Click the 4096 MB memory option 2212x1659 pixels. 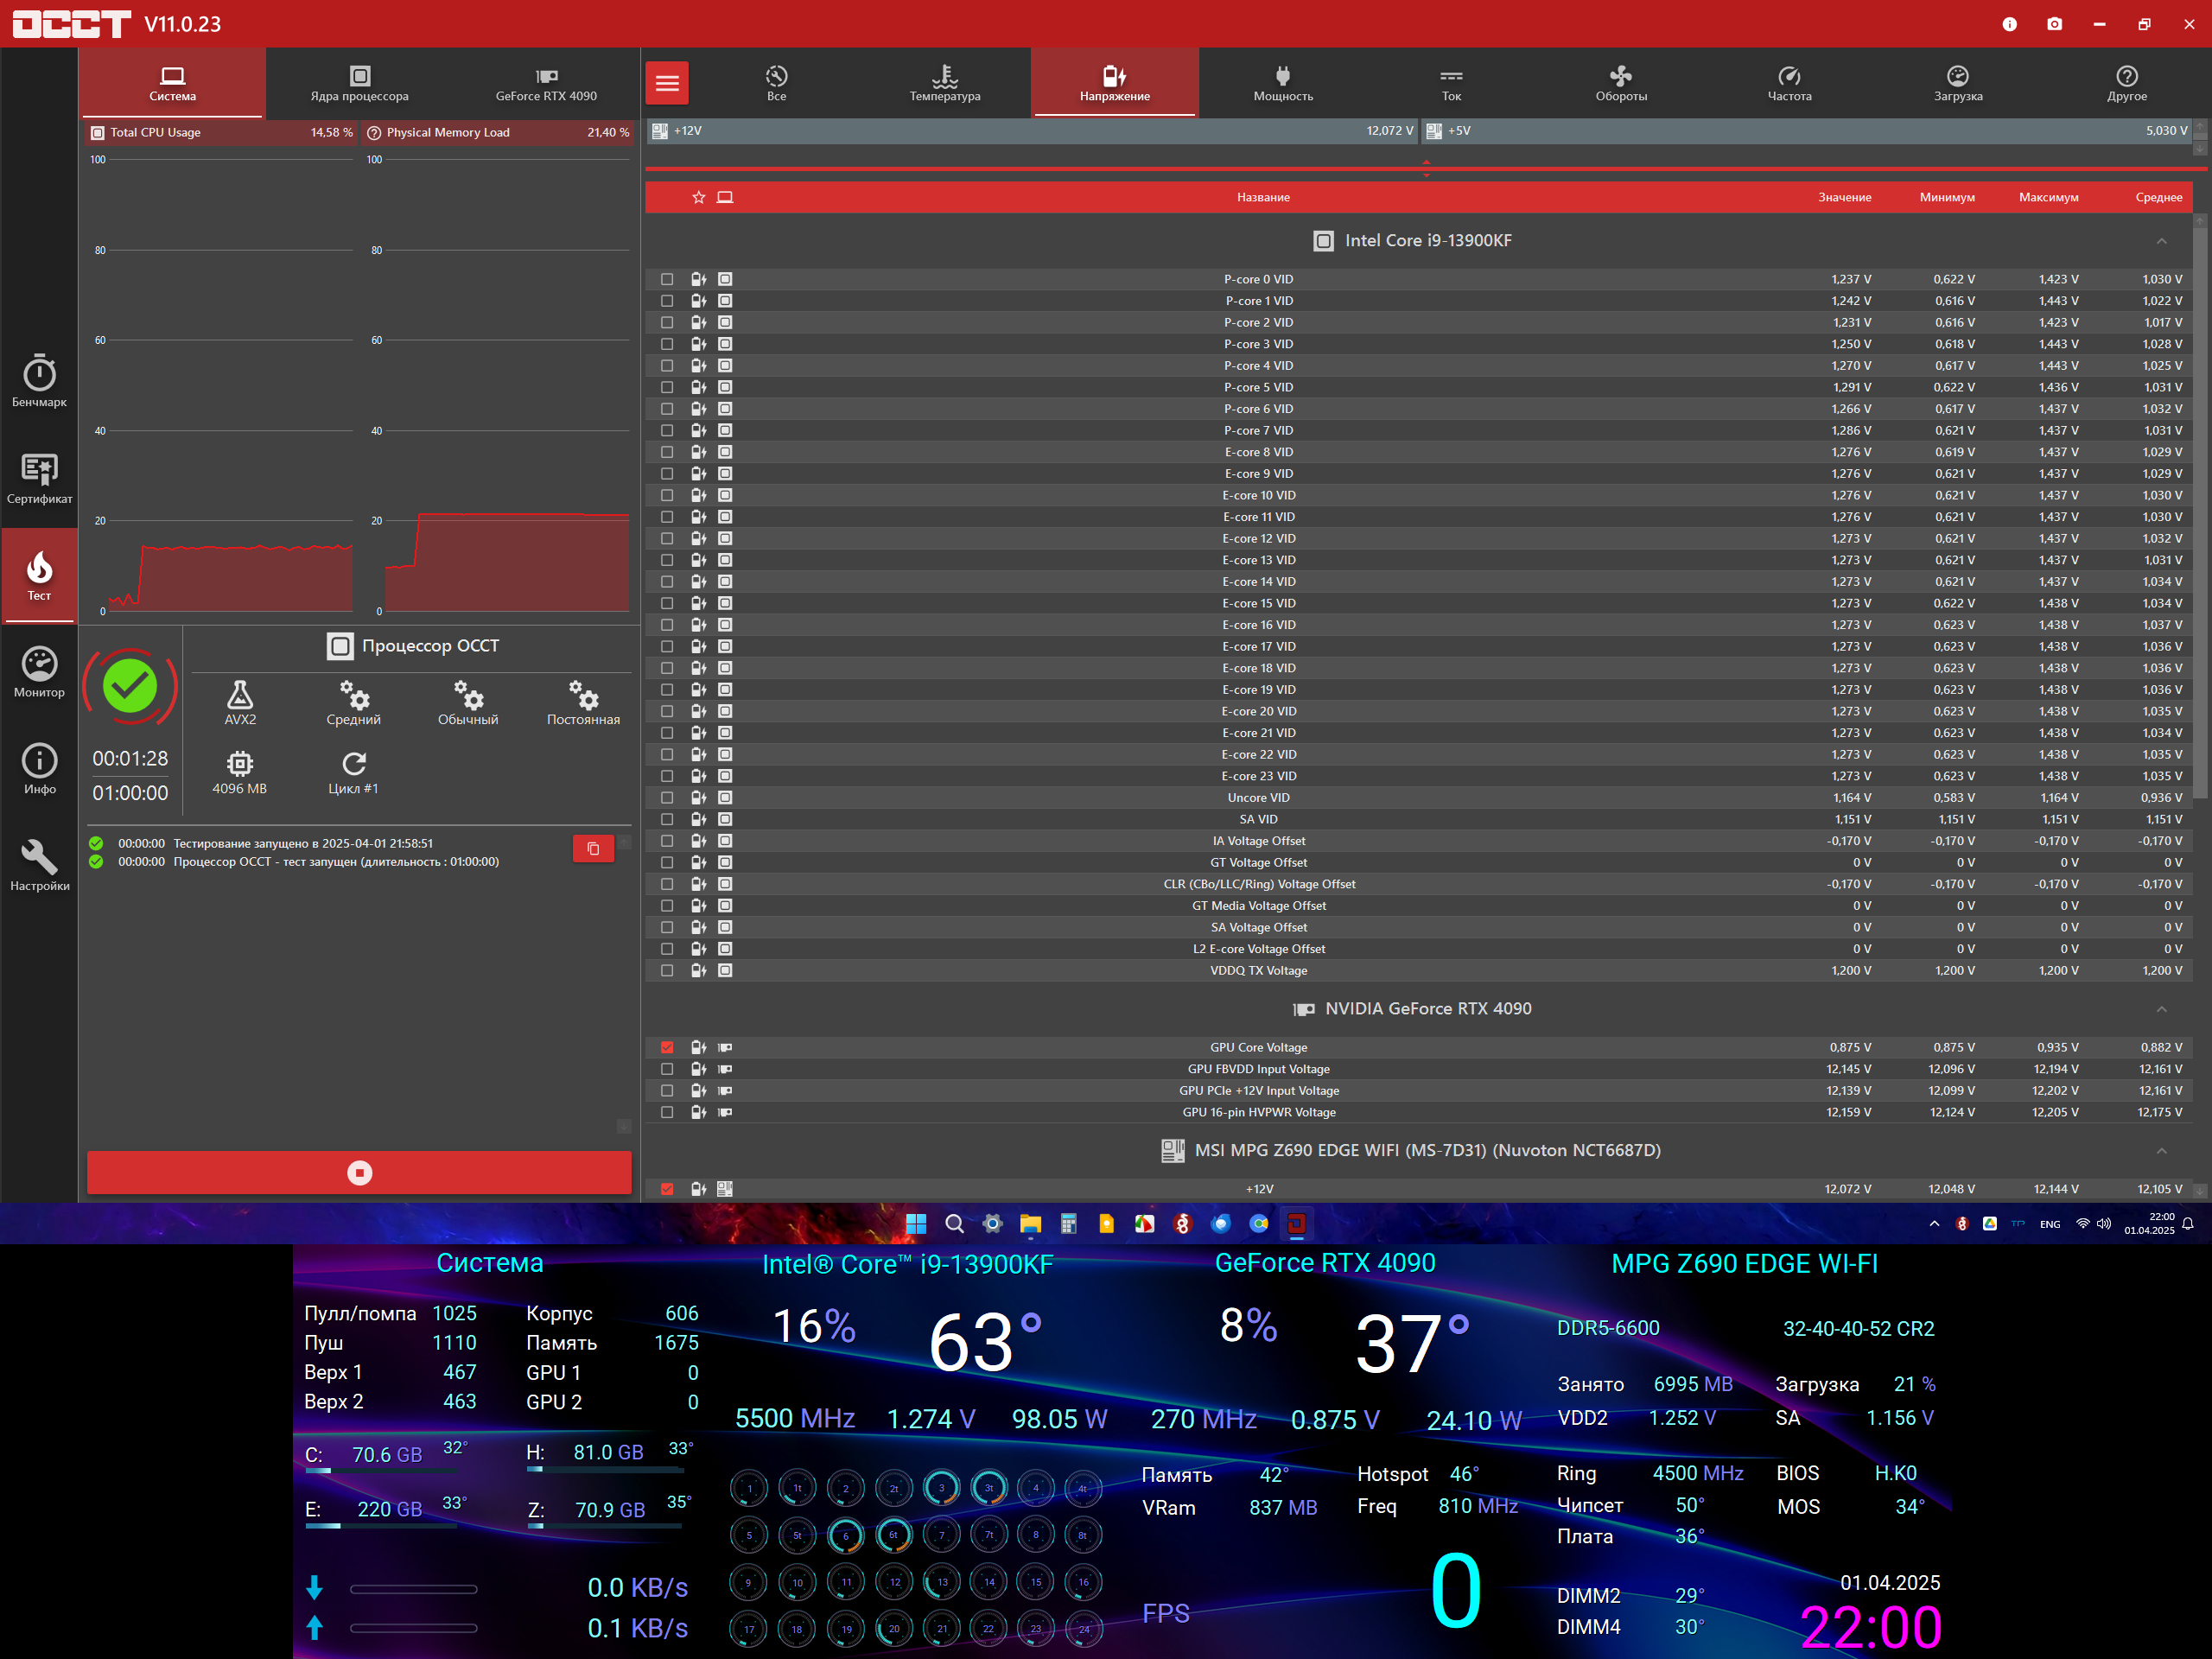(x=240, y=772)
